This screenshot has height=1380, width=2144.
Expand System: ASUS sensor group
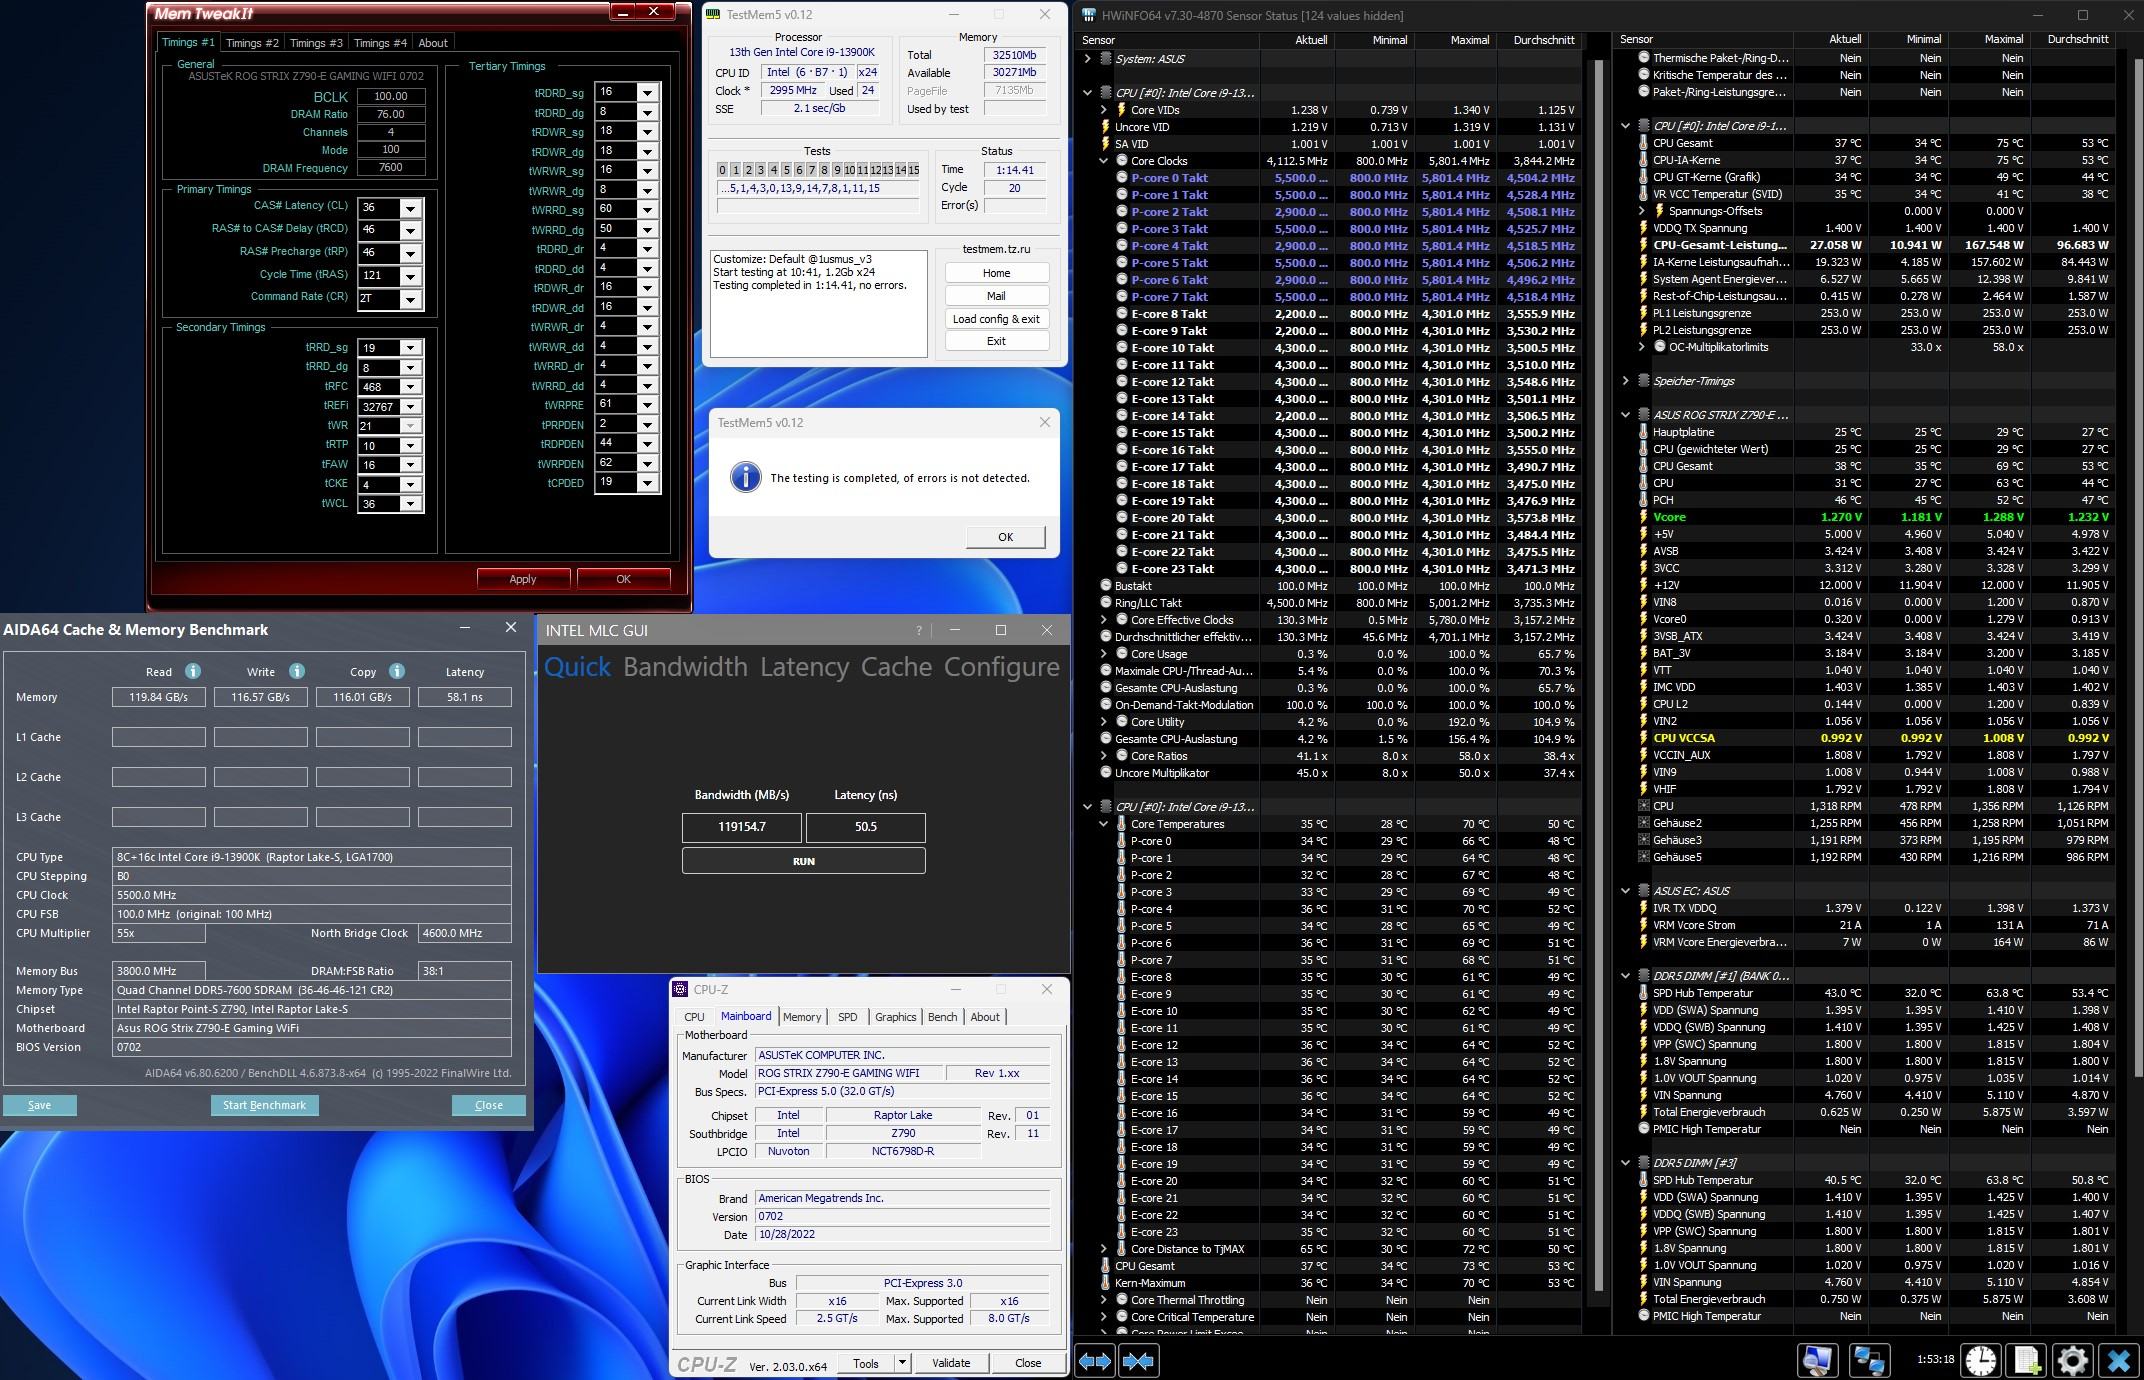click(x=1087, y=59)
